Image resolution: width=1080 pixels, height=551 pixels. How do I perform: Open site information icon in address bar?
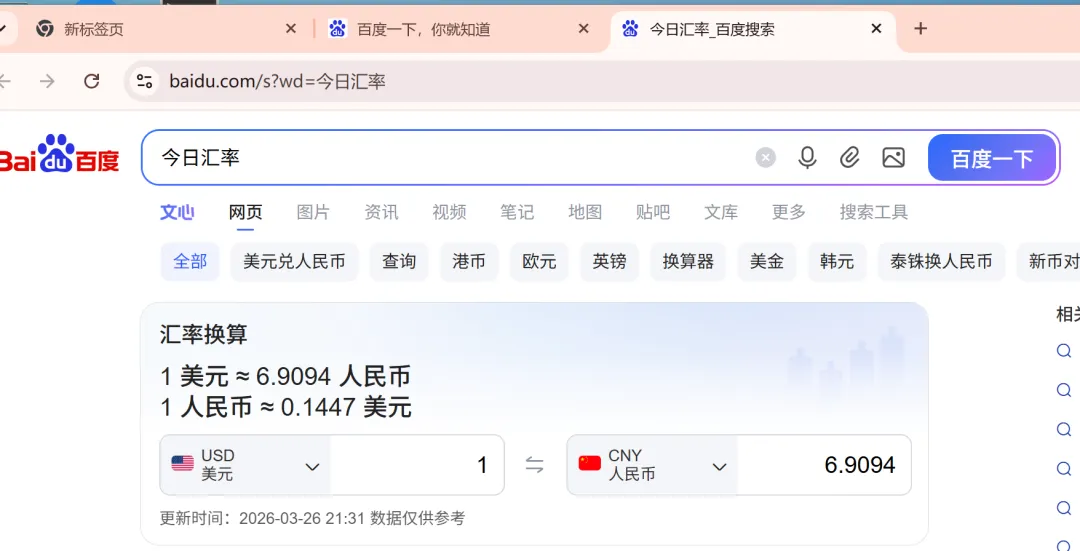144,81
